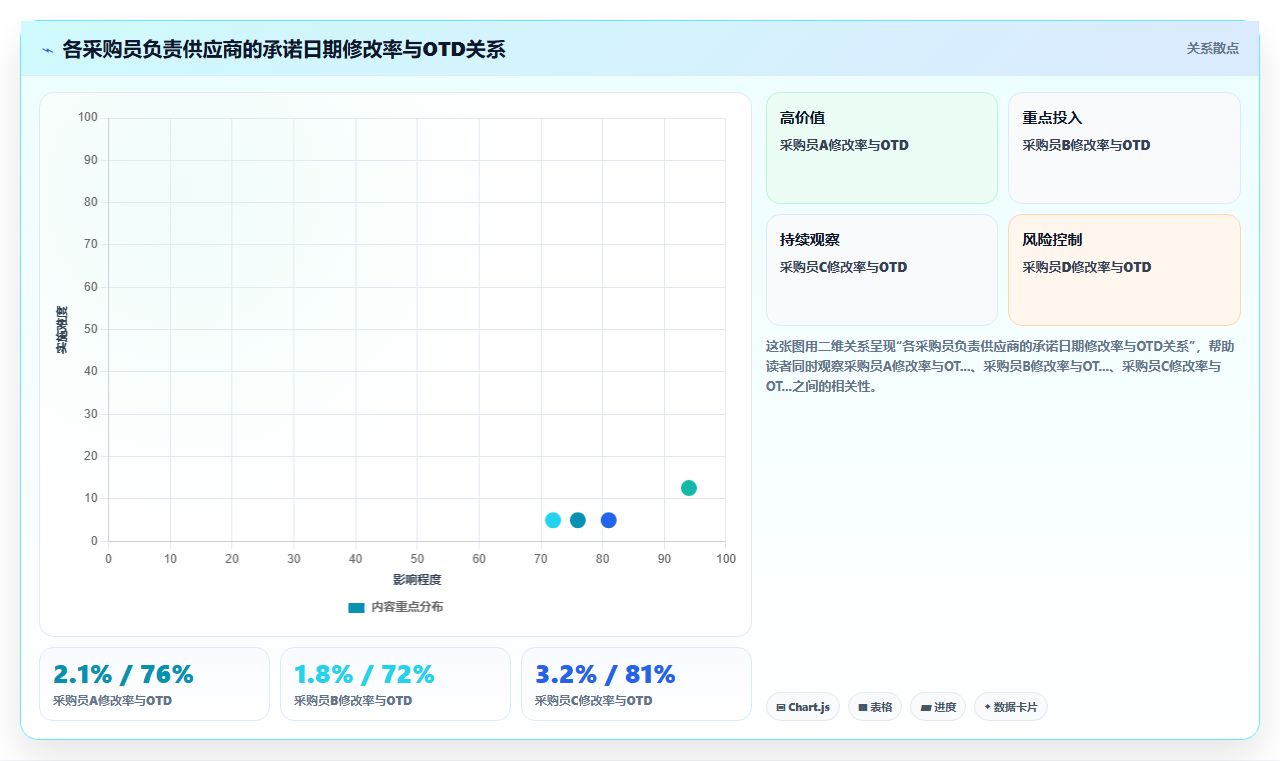Screen dimensions: 1280x761
Task: Click the 2.1% / 76% stat value
Action: (x=123, y=674)
